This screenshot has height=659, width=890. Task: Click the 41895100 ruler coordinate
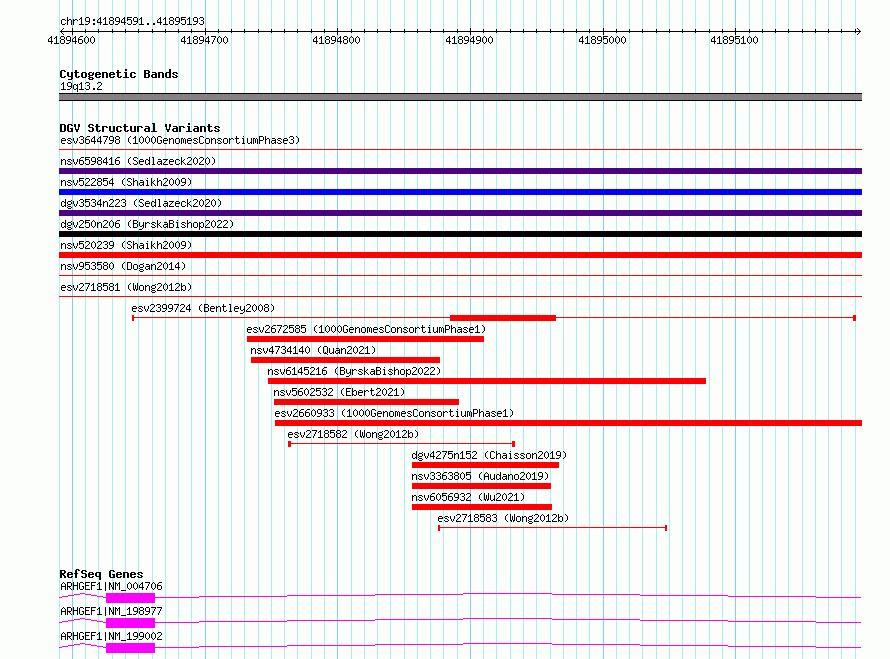[734, 40]
